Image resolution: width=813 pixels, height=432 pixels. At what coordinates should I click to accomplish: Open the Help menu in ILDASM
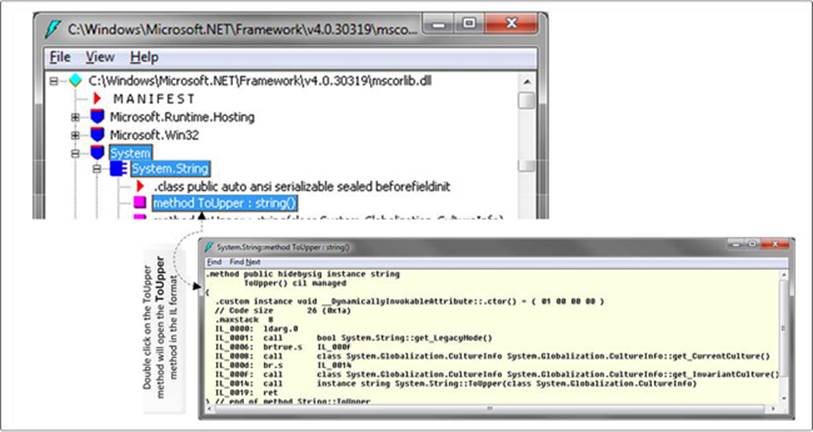pos(144,57)
